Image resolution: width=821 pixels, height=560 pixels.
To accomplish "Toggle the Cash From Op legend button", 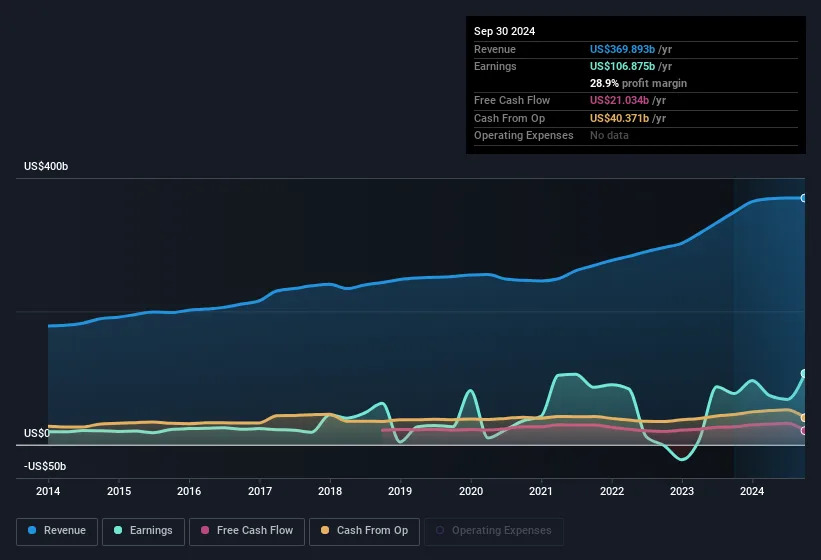I will [364, 531].
